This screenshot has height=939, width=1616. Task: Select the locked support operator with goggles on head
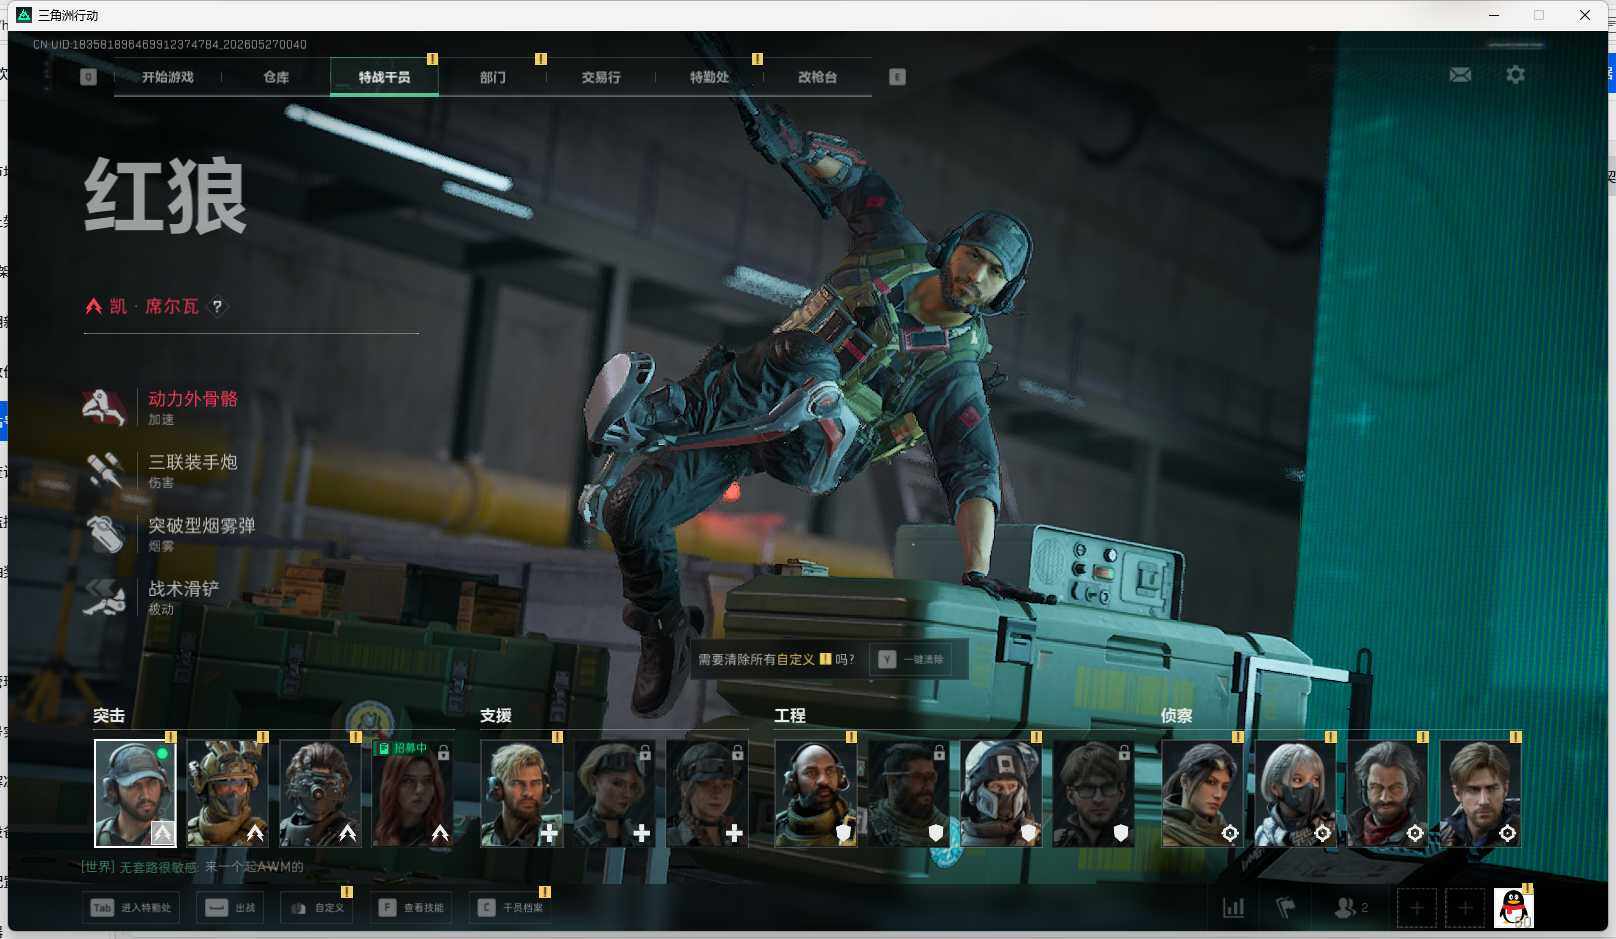[x=614, y=793]
